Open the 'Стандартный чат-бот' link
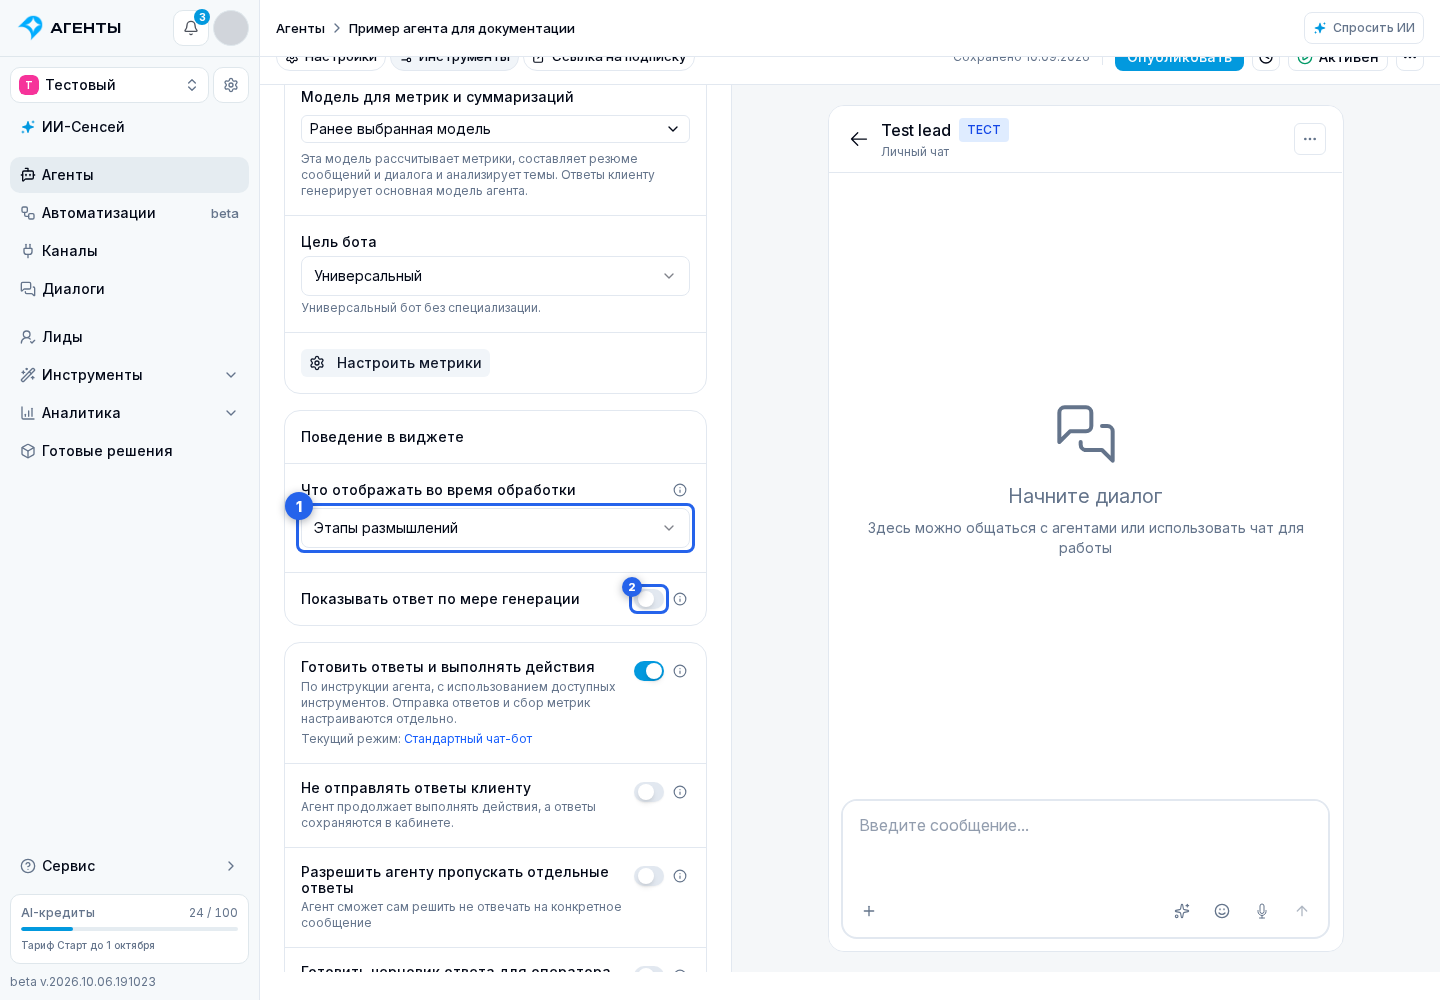The image size is (1440, 1000). 468,739
